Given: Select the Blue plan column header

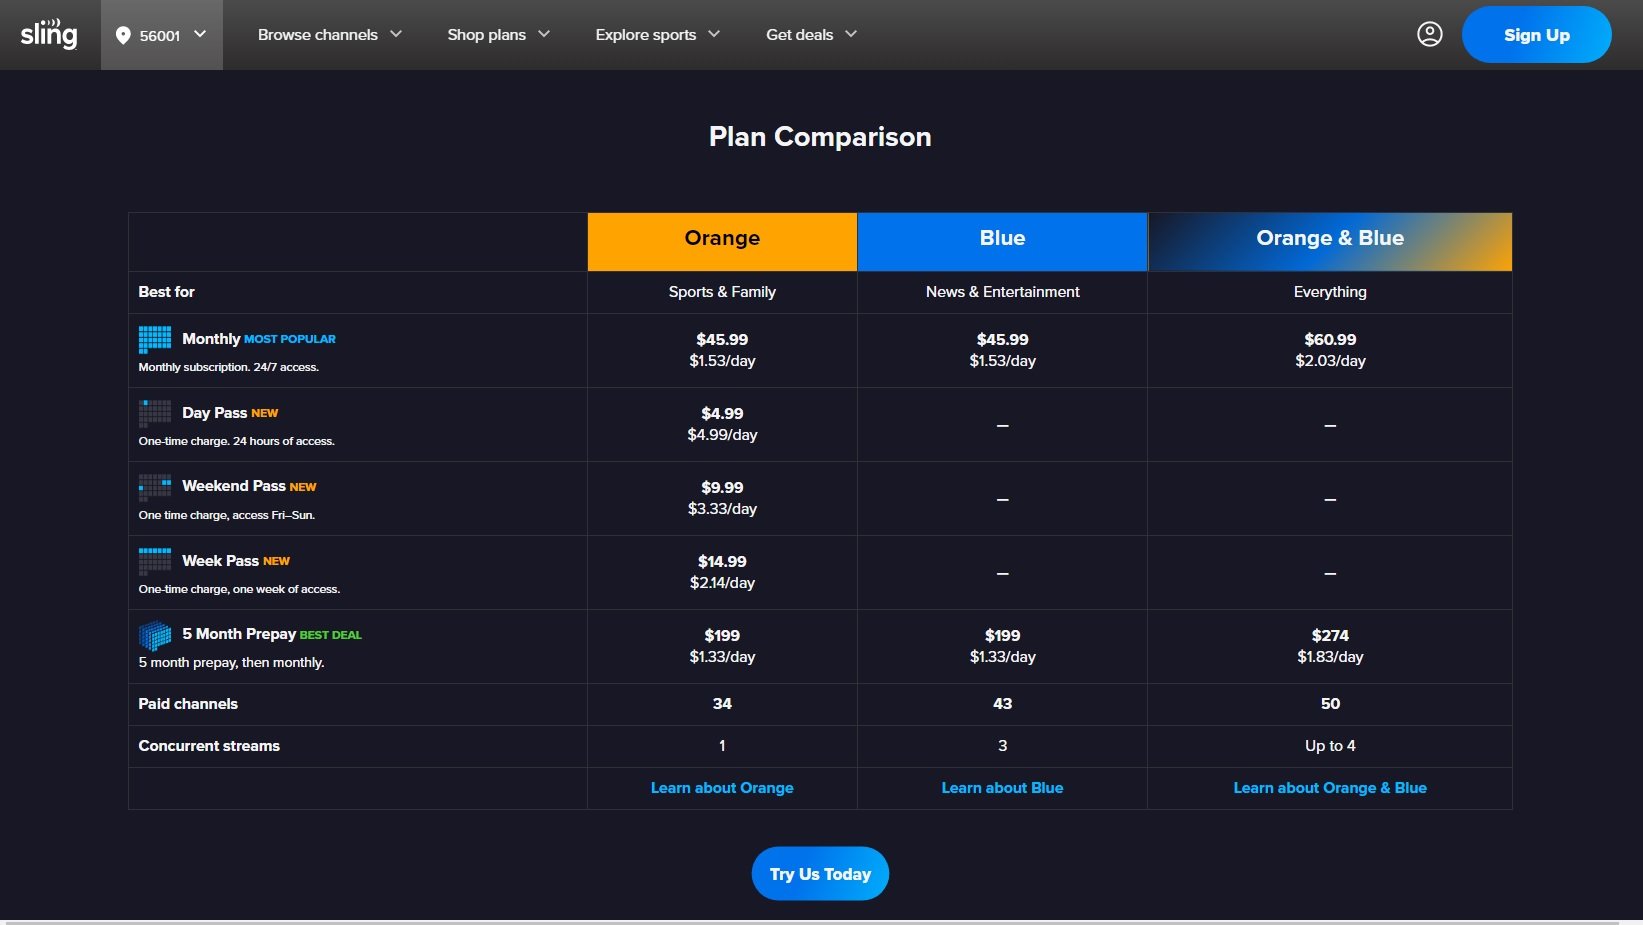Looking at the screenshot, I should (1002, 241).
